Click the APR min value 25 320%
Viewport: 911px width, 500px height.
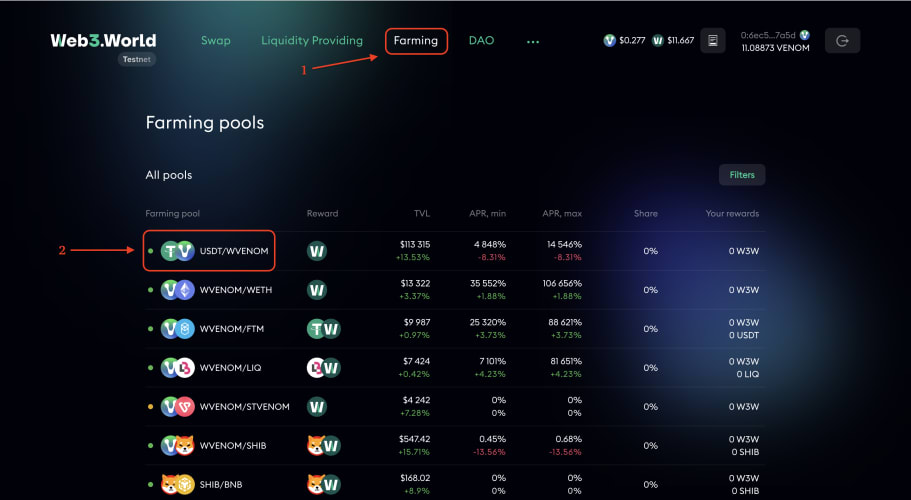click(487, 322)
